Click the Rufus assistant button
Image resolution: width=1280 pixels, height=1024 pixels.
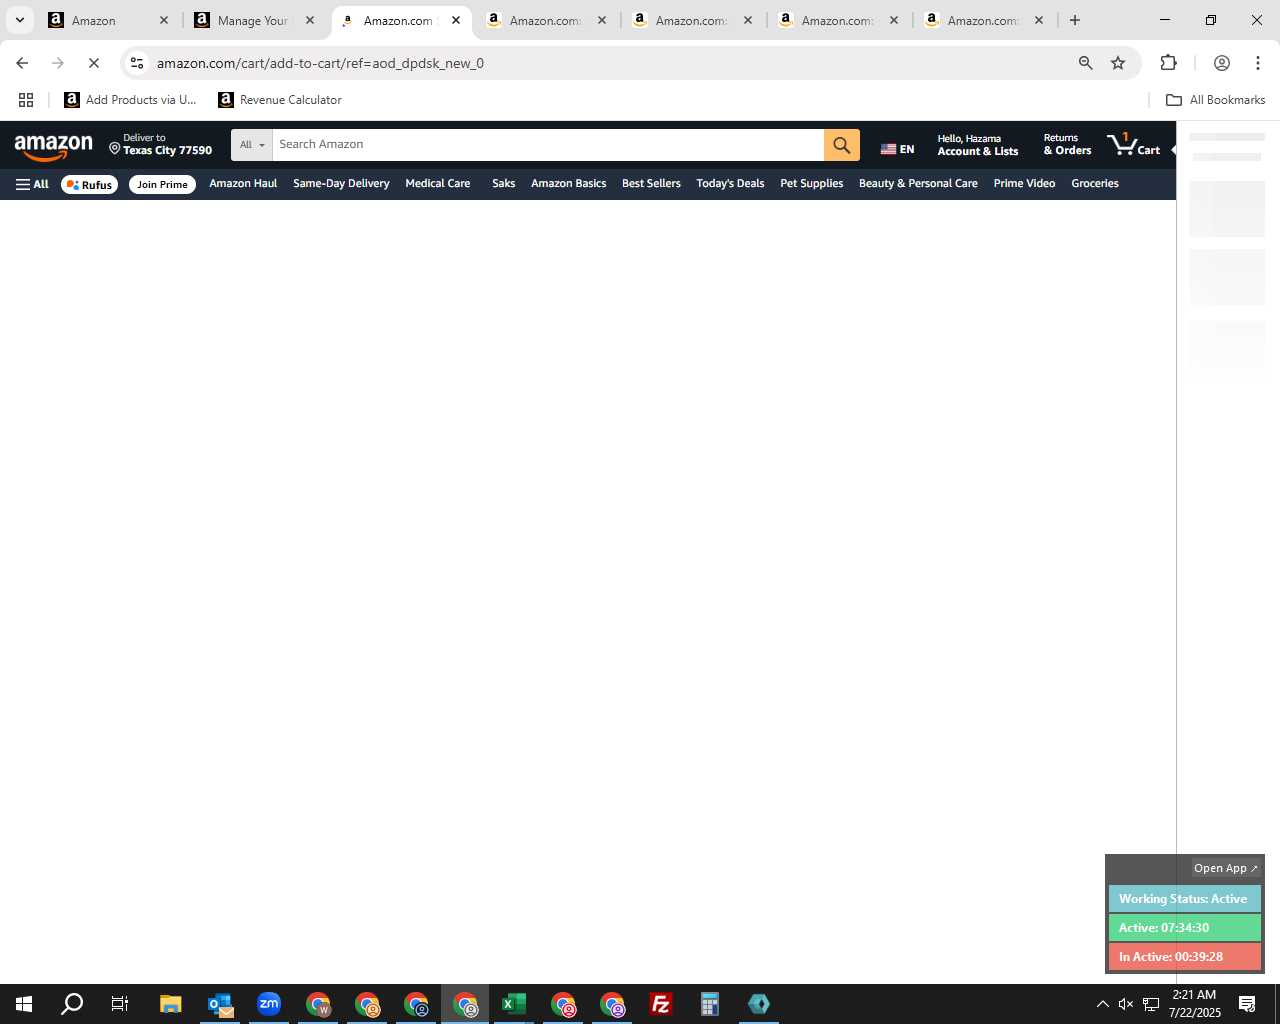click(x=89, y=184)
